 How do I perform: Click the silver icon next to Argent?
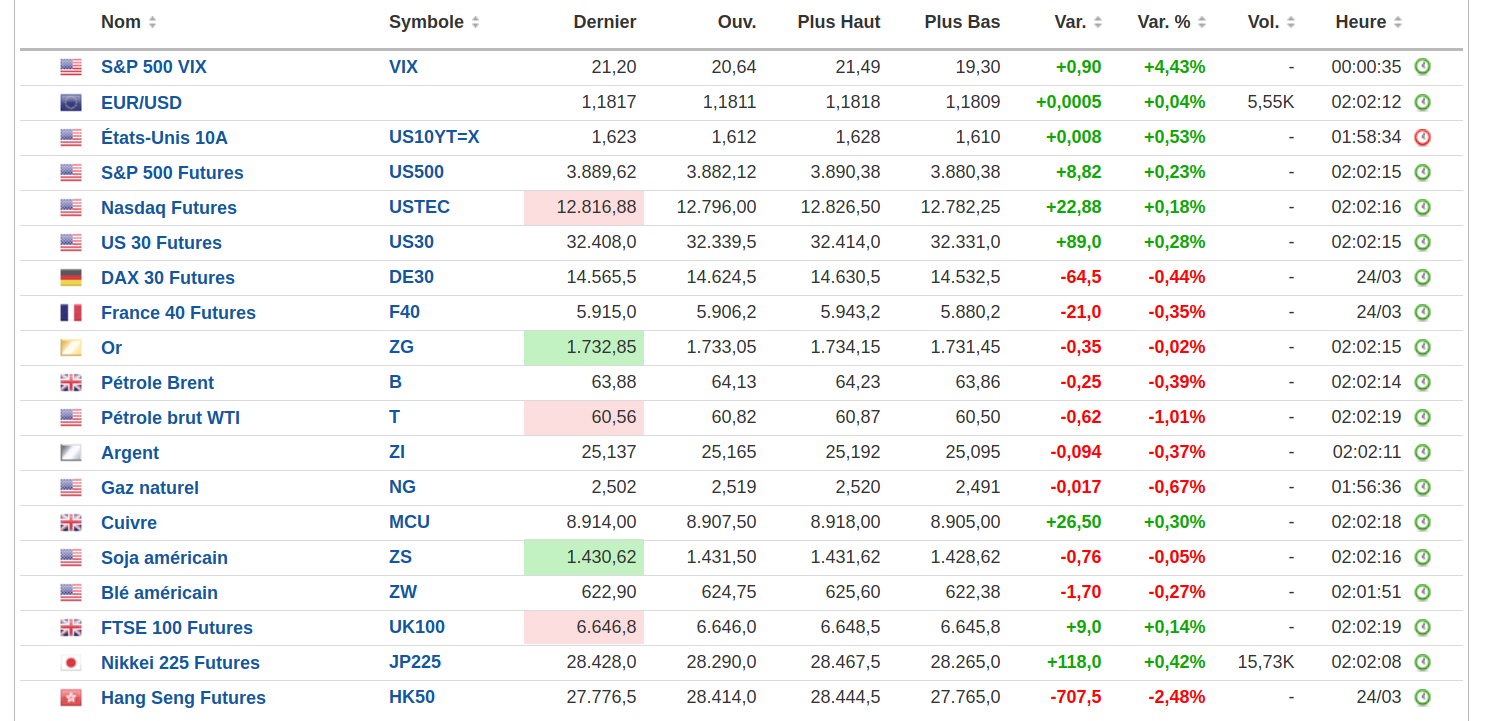coord(71,453)
